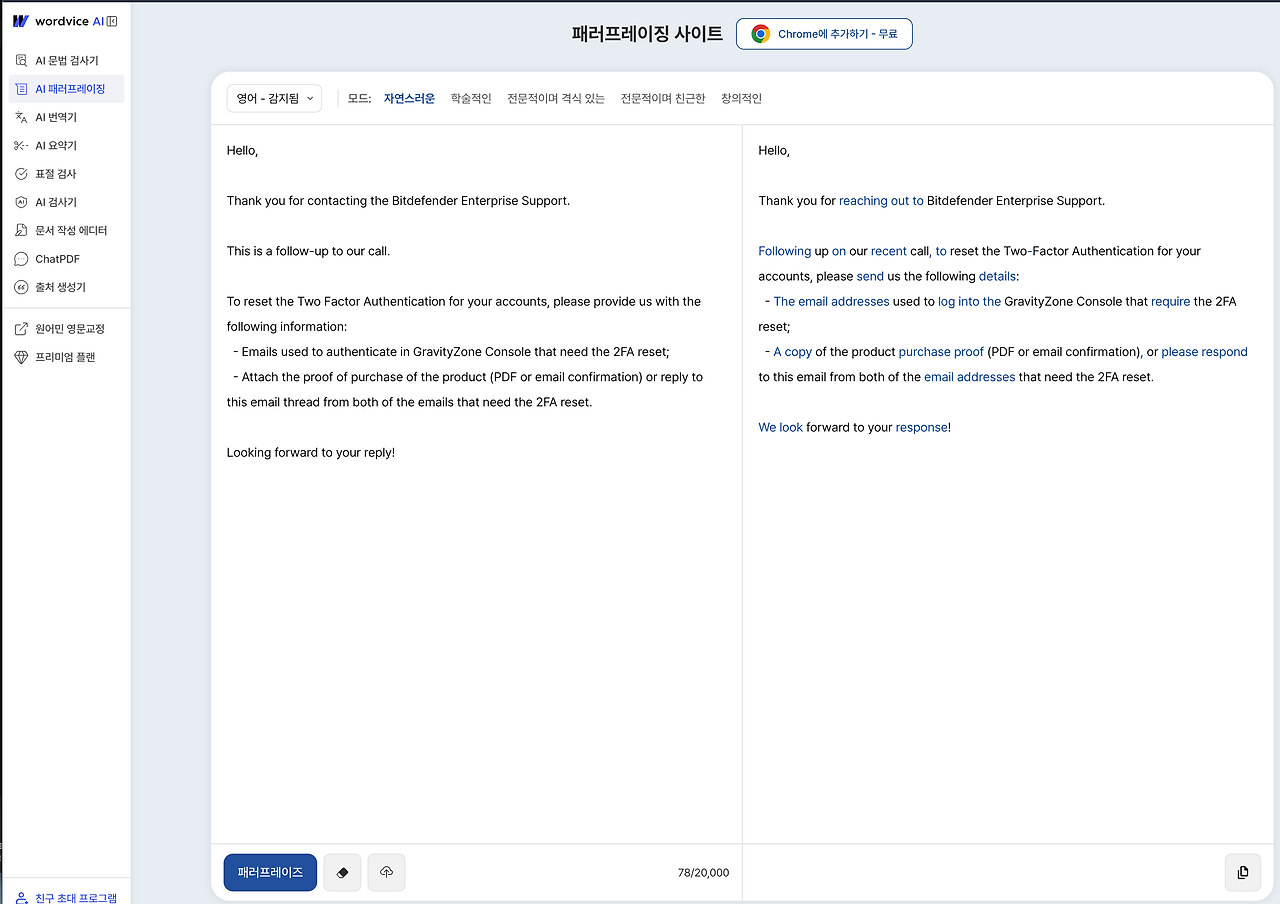Click the Chrome에 추가하기 - 무료 button

pos(824,34)
